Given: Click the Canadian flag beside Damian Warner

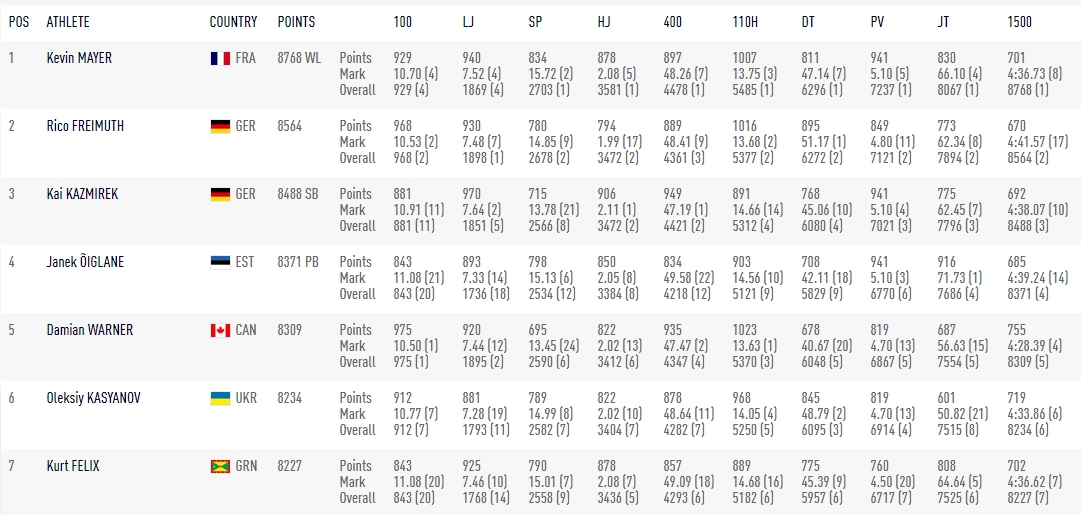Looking at the screenshot, I should coord(220,330).
